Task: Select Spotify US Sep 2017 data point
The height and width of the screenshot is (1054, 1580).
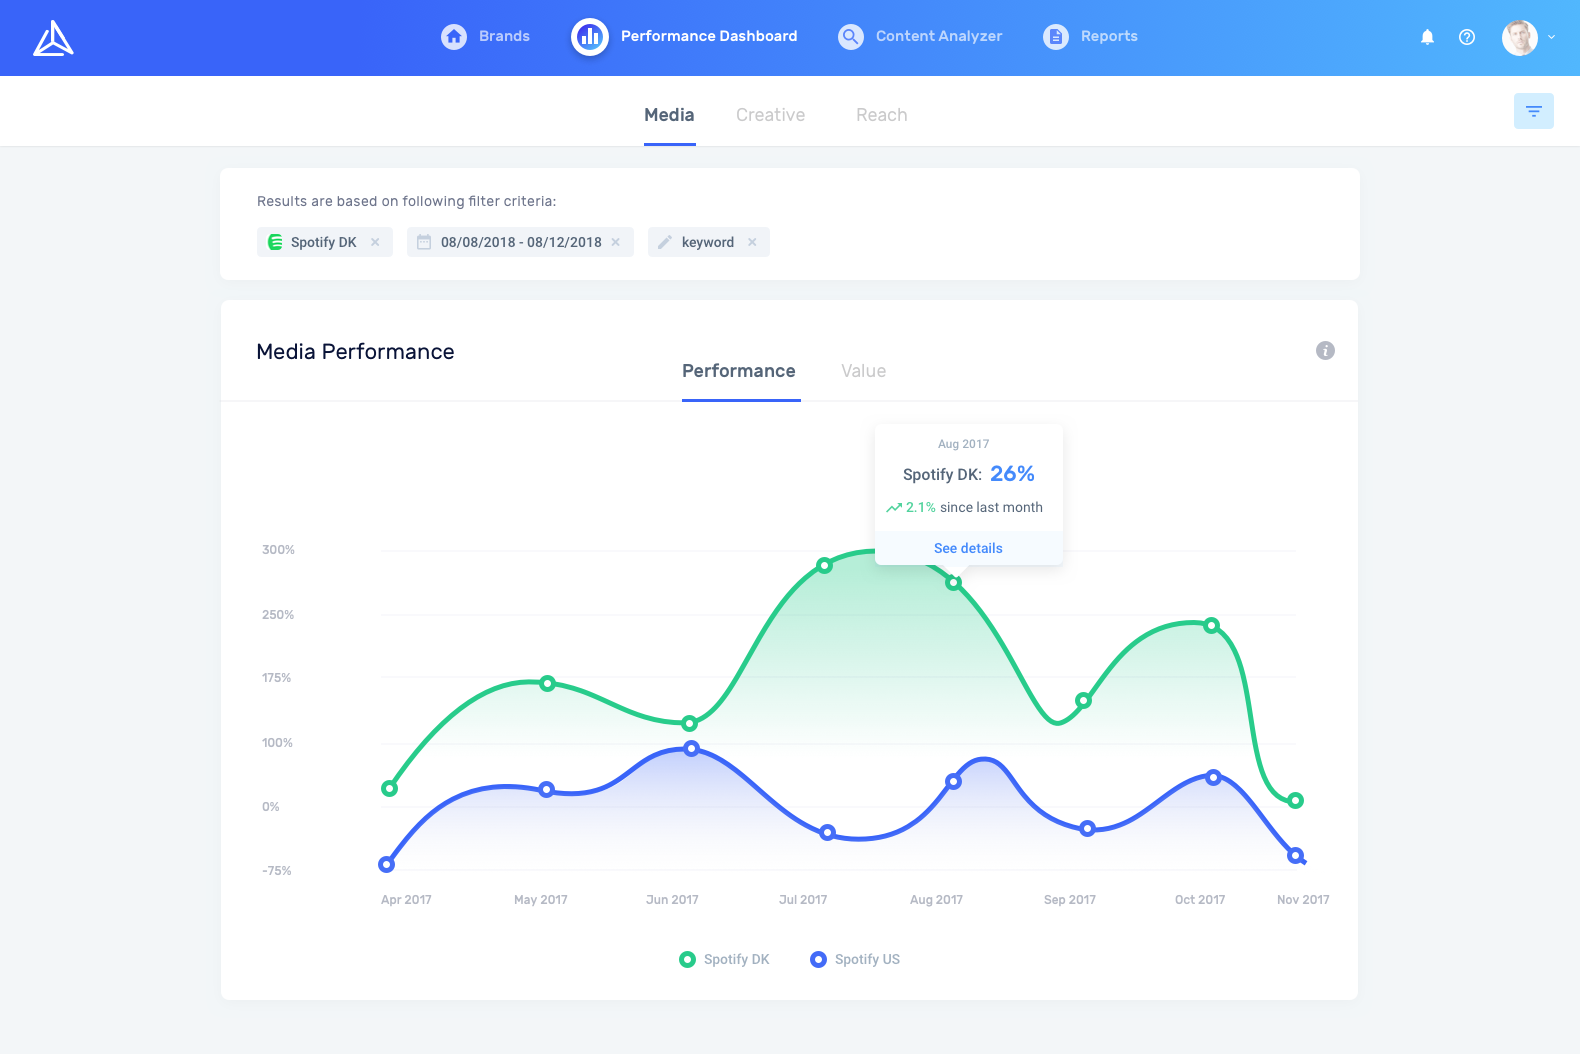Action: (1087, 828)
